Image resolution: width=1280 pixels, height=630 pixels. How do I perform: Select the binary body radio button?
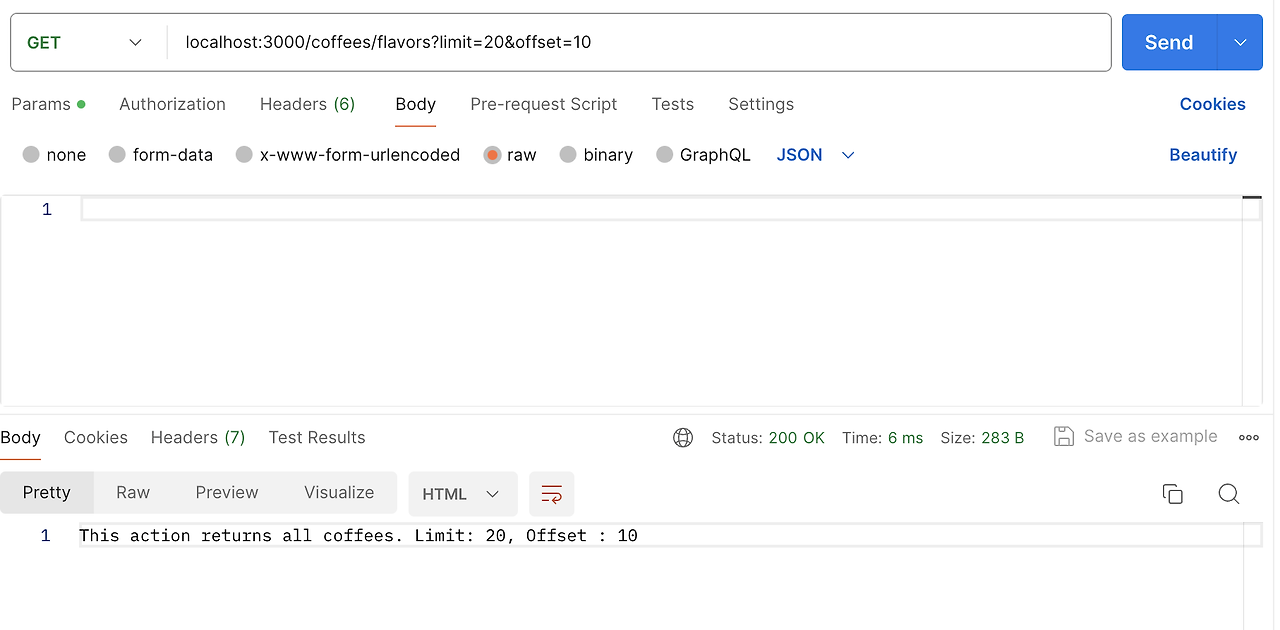pyautogui.click(x=568, y=155)
